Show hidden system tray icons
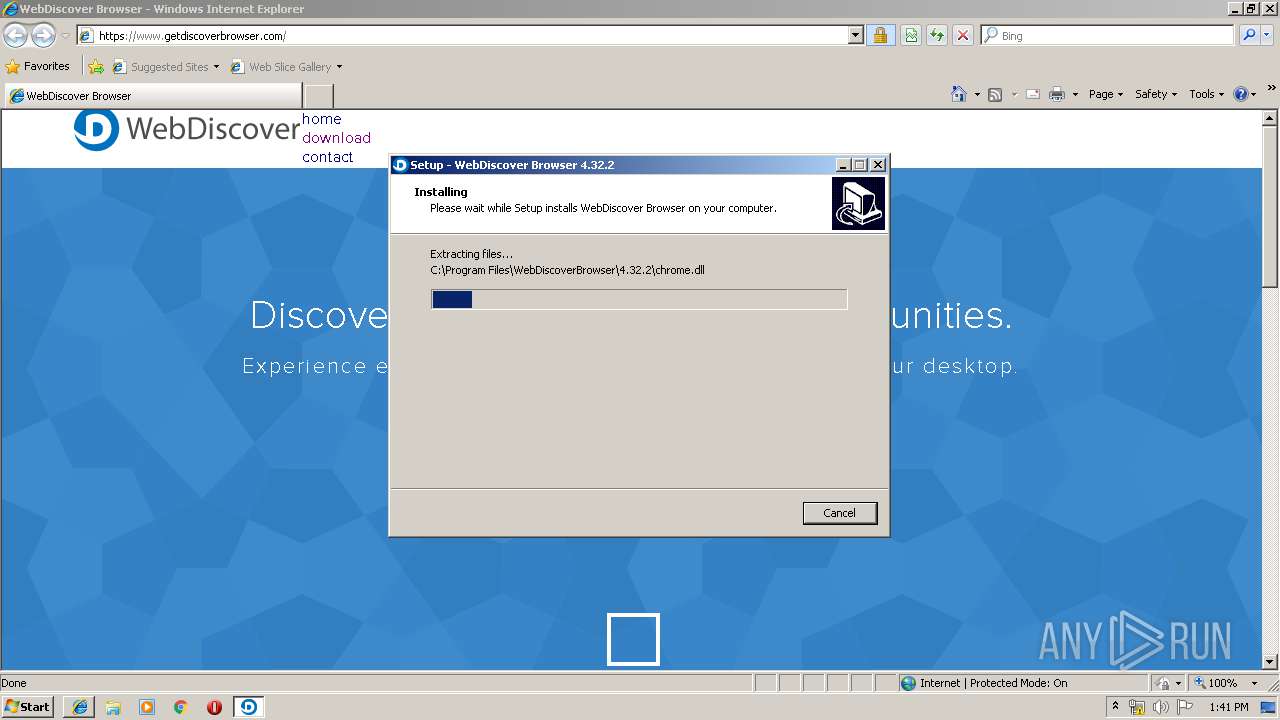Image resolution: width=1280 pixels, height=720 pixels. [1116, 707]
